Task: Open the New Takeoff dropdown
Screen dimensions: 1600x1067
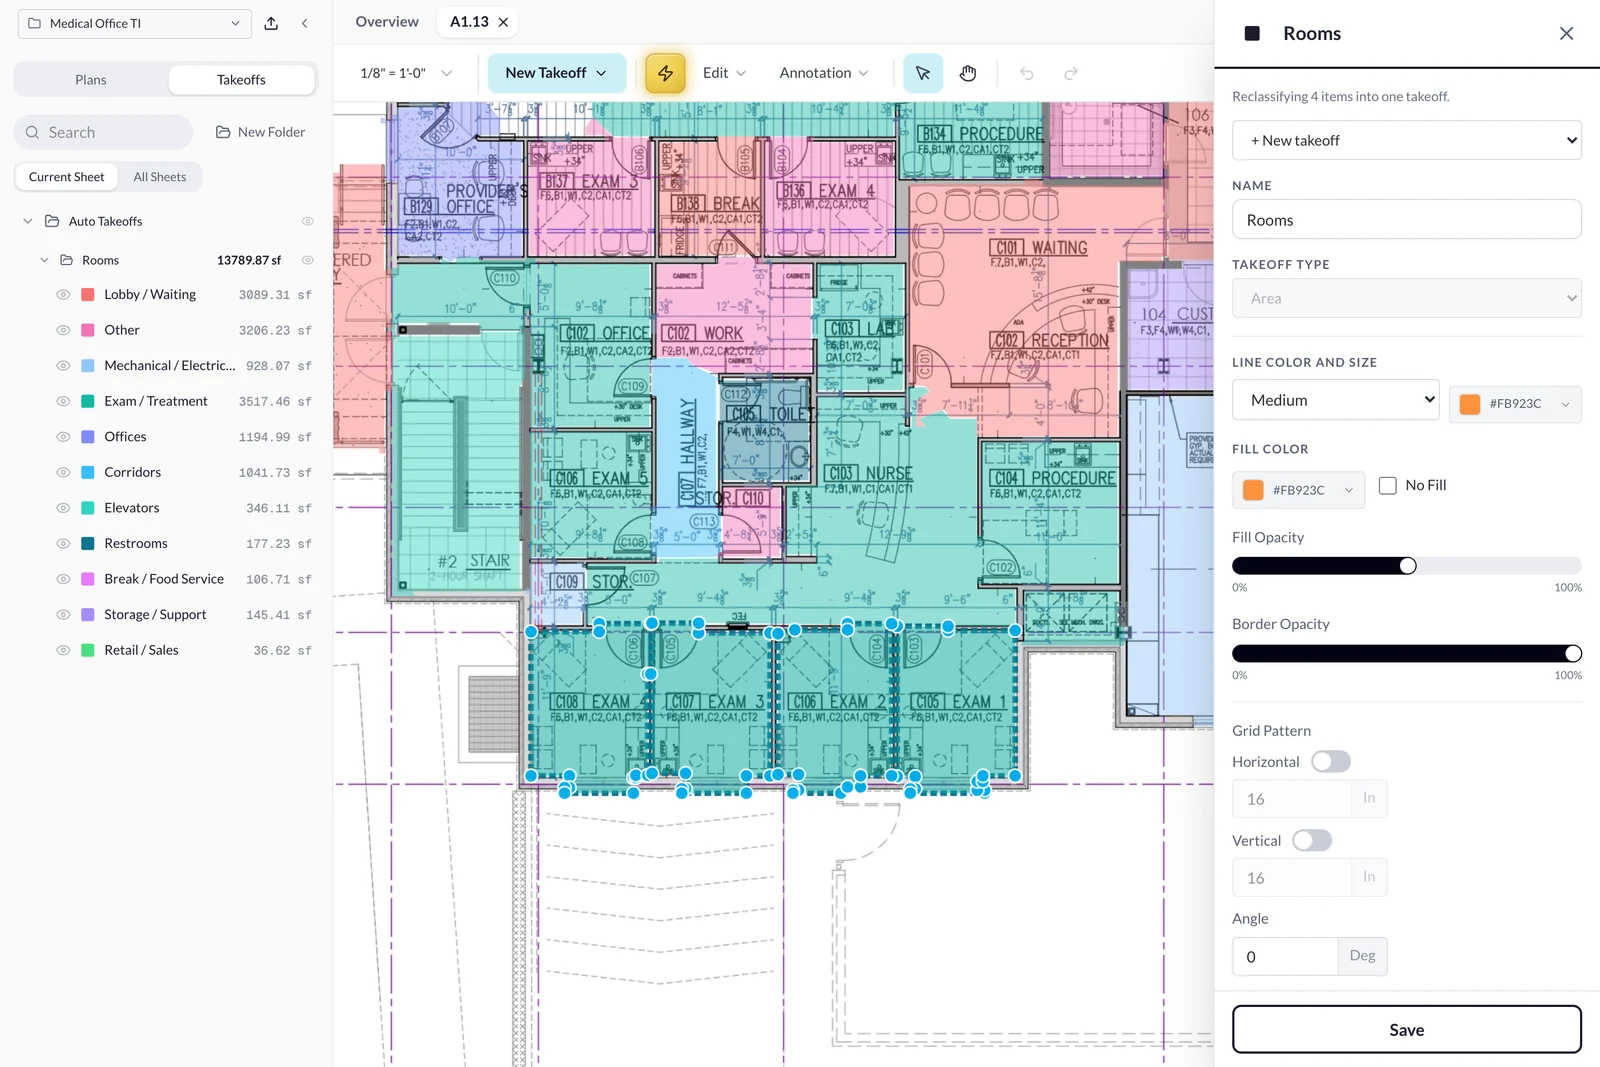Action: (x=557, y=73)
